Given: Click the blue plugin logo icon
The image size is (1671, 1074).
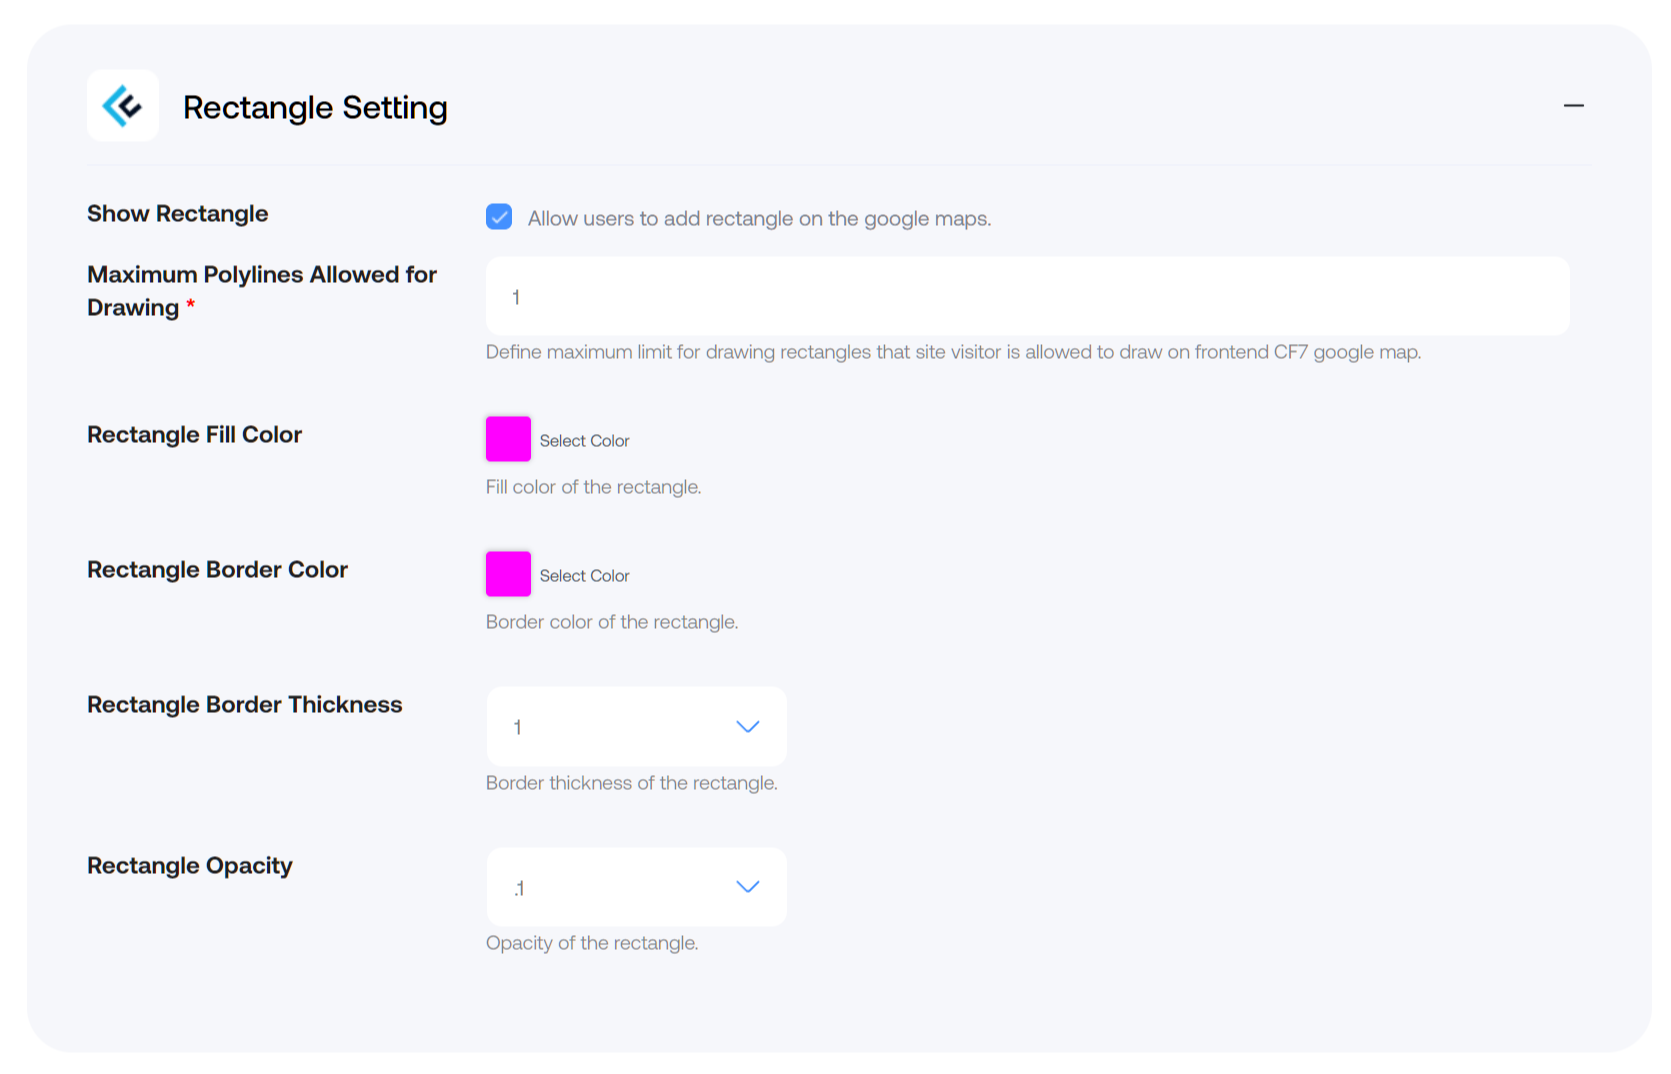Looking at the screenshot, I should click(x=122, y=106).
